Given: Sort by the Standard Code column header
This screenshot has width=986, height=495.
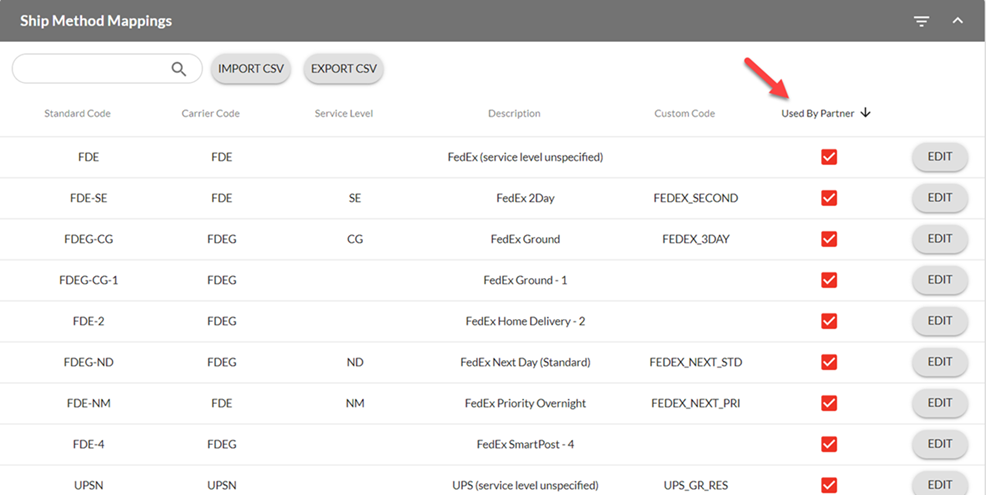Looking at the screenshot, I should pyautogui.click(x=77, y=114).
